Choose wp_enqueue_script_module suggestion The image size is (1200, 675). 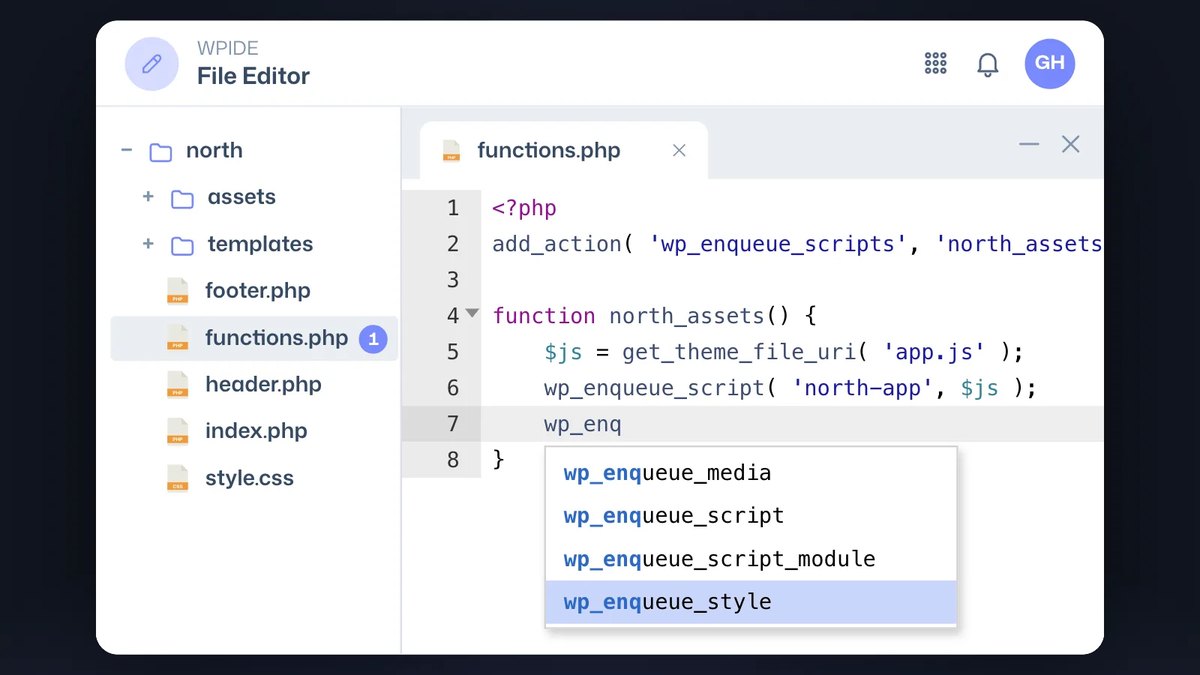(x=751, y=559)
